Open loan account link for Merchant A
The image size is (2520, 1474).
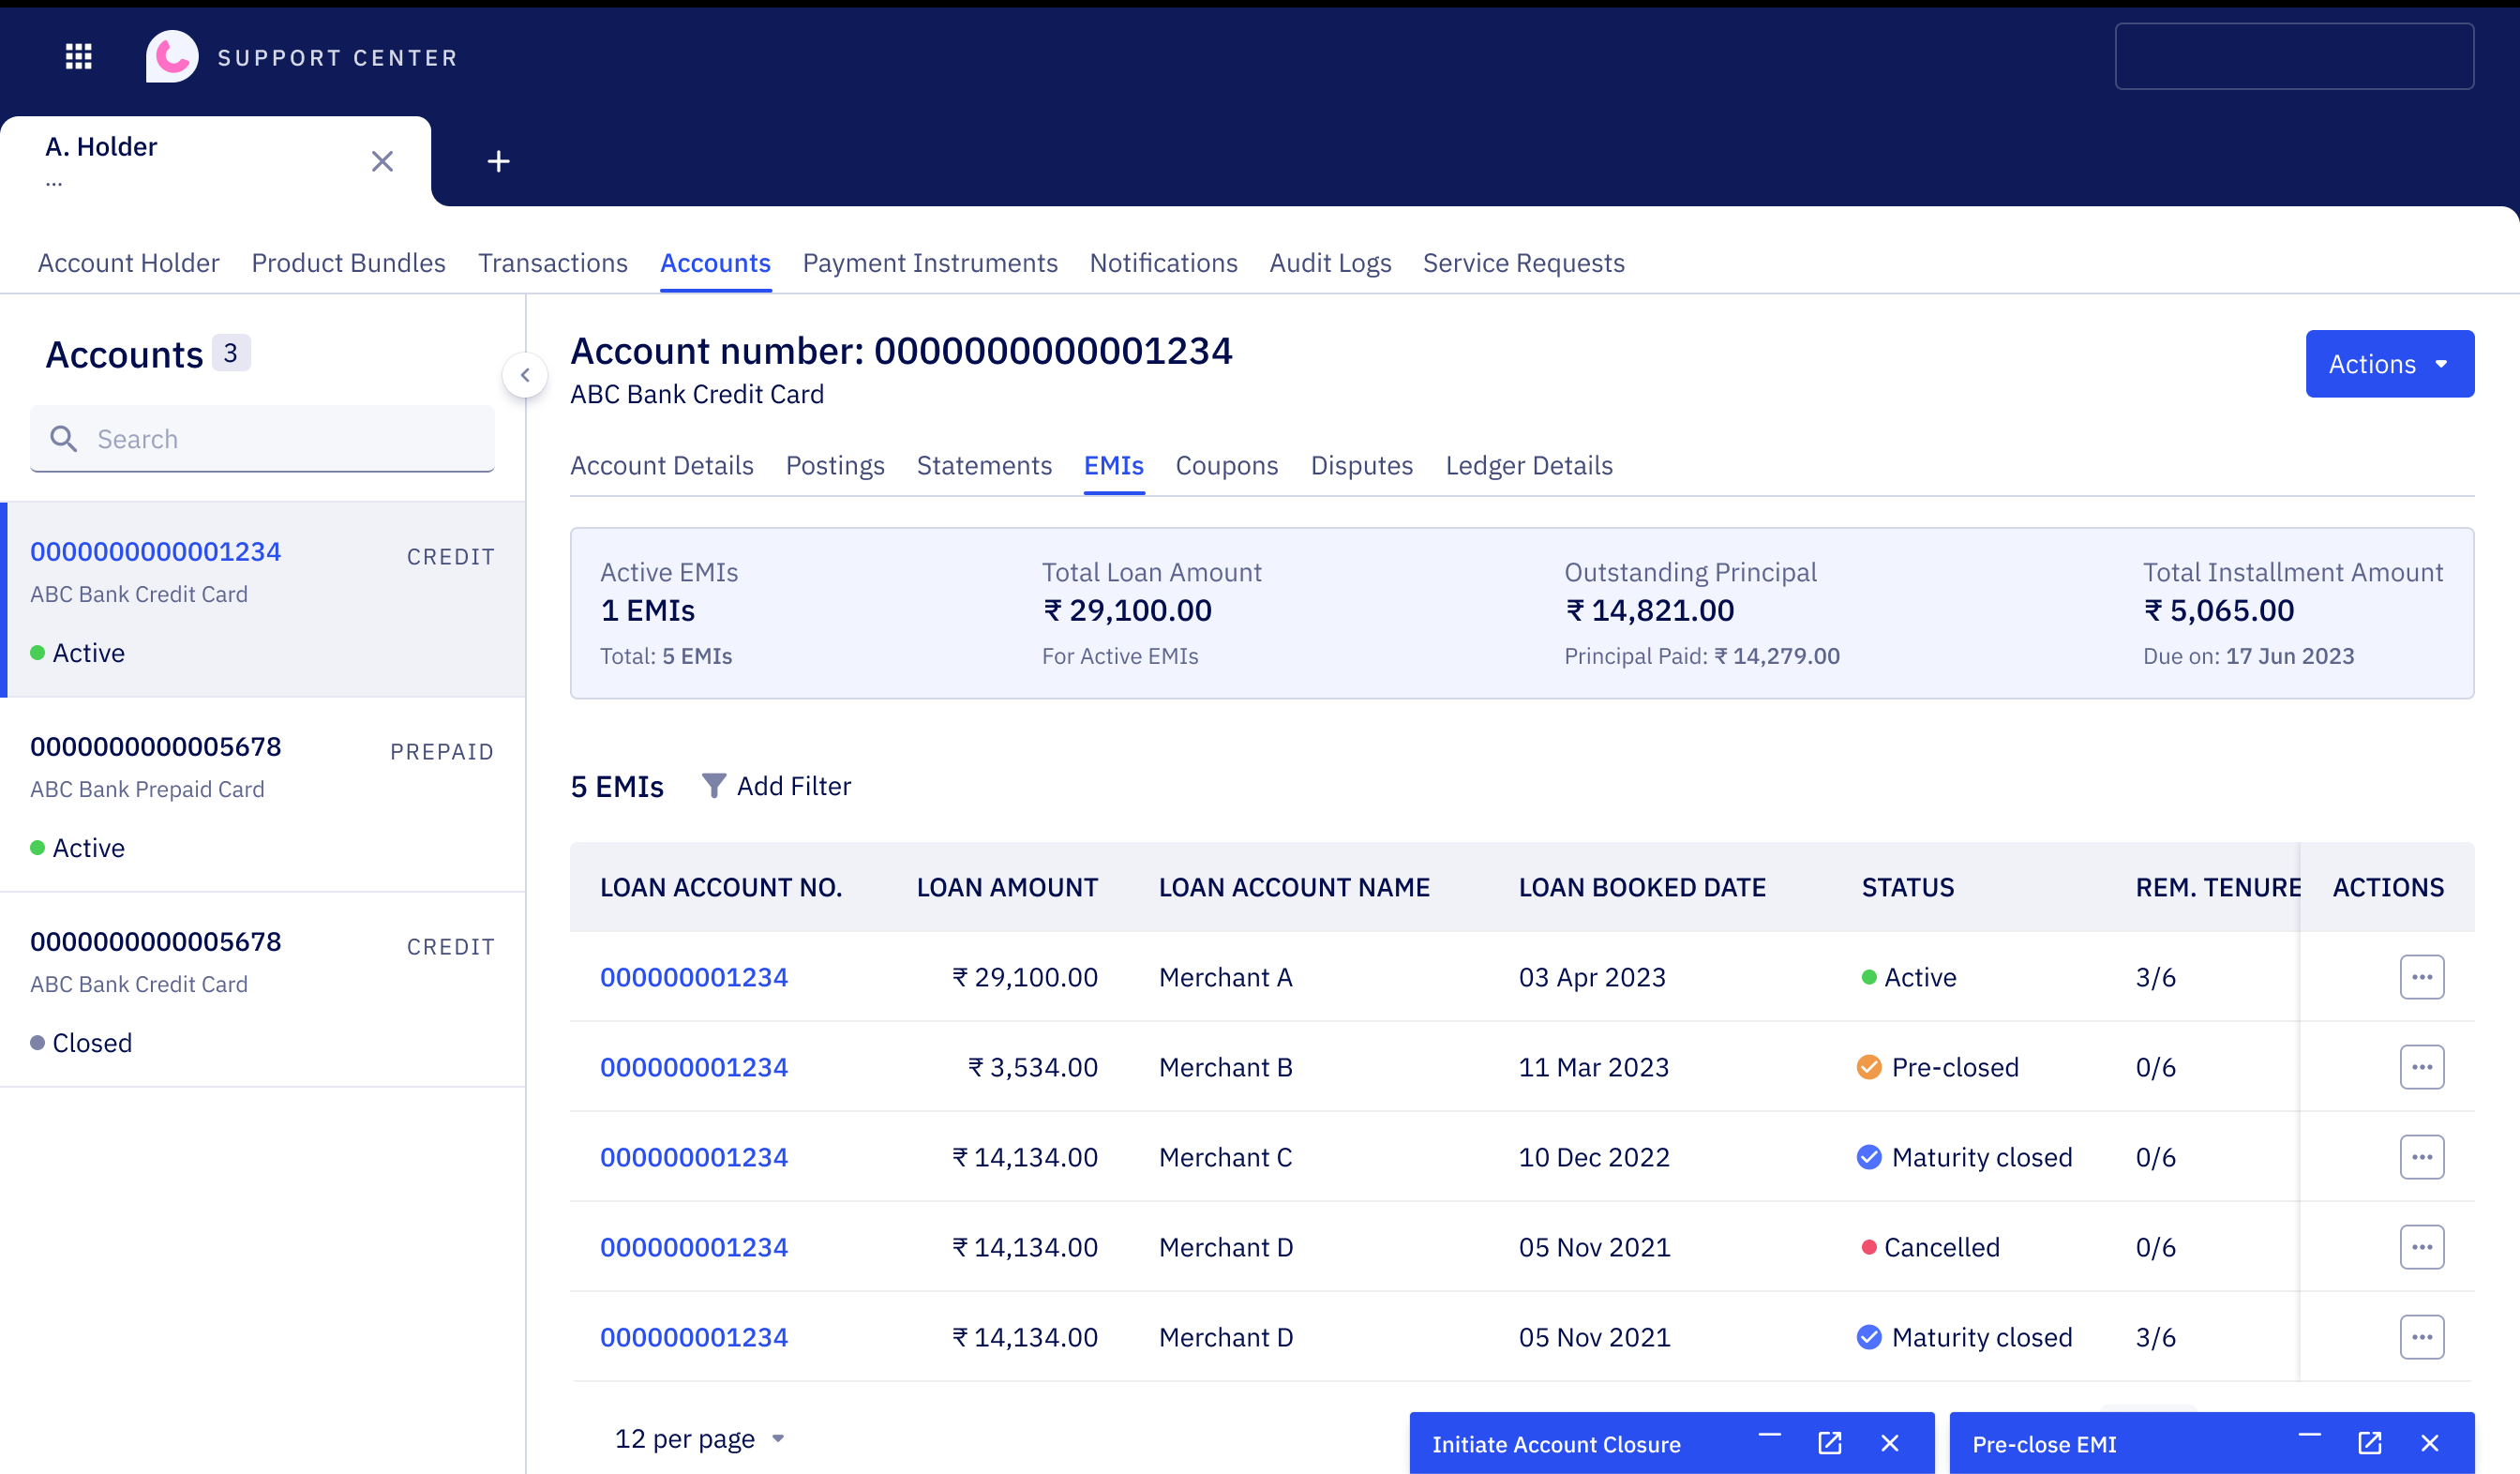pyautogui.click(x=694, y=977)
